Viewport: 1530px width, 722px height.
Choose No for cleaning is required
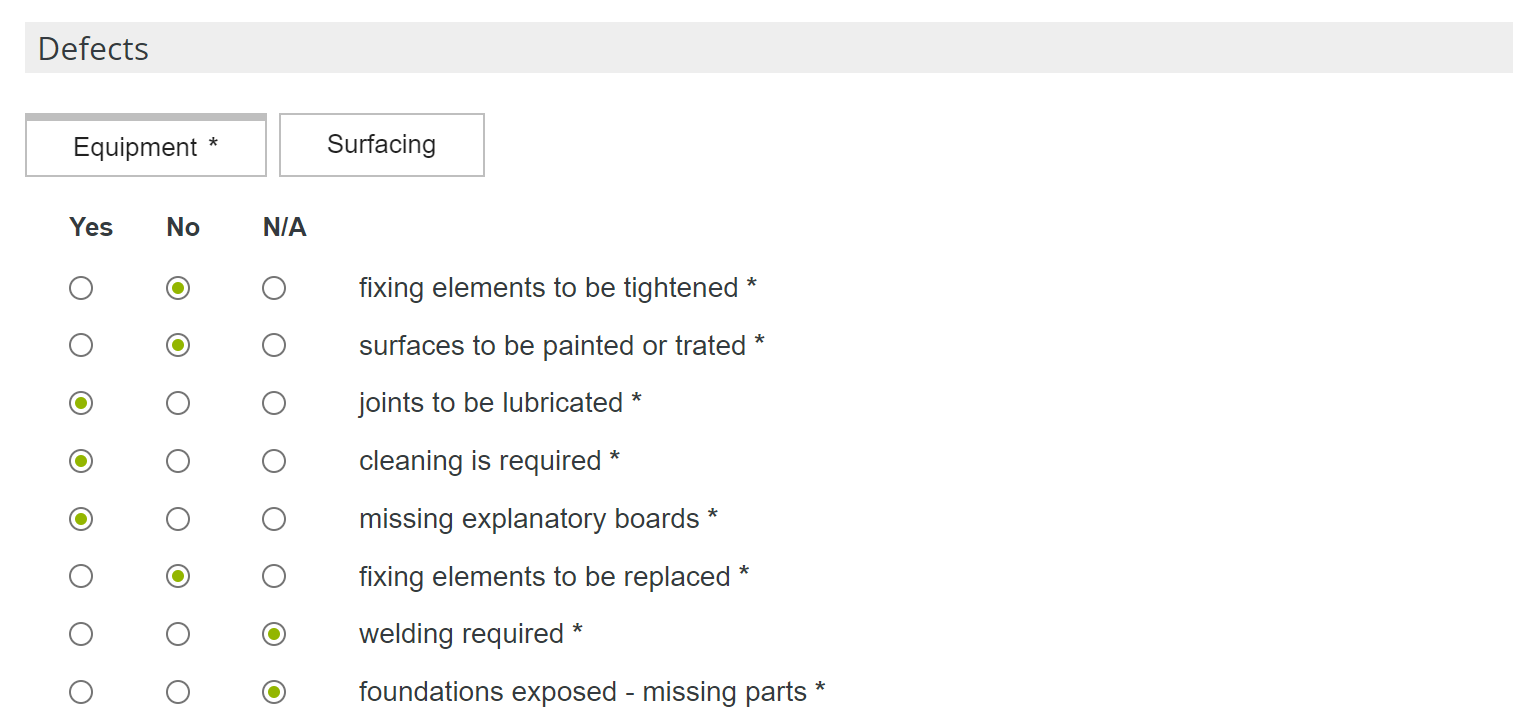tap(178, 461)
